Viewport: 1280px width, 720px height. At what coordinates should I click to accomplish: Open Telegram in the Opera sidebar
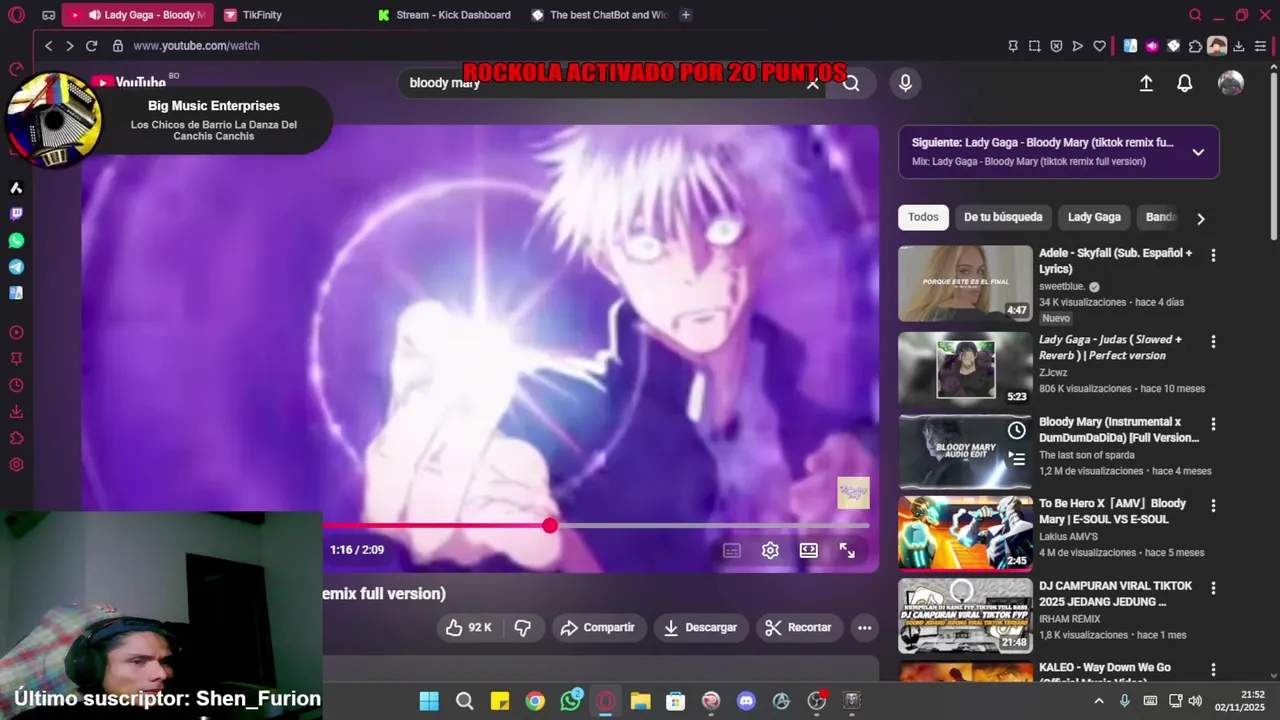pyautogui.click(x=16, y=267)
